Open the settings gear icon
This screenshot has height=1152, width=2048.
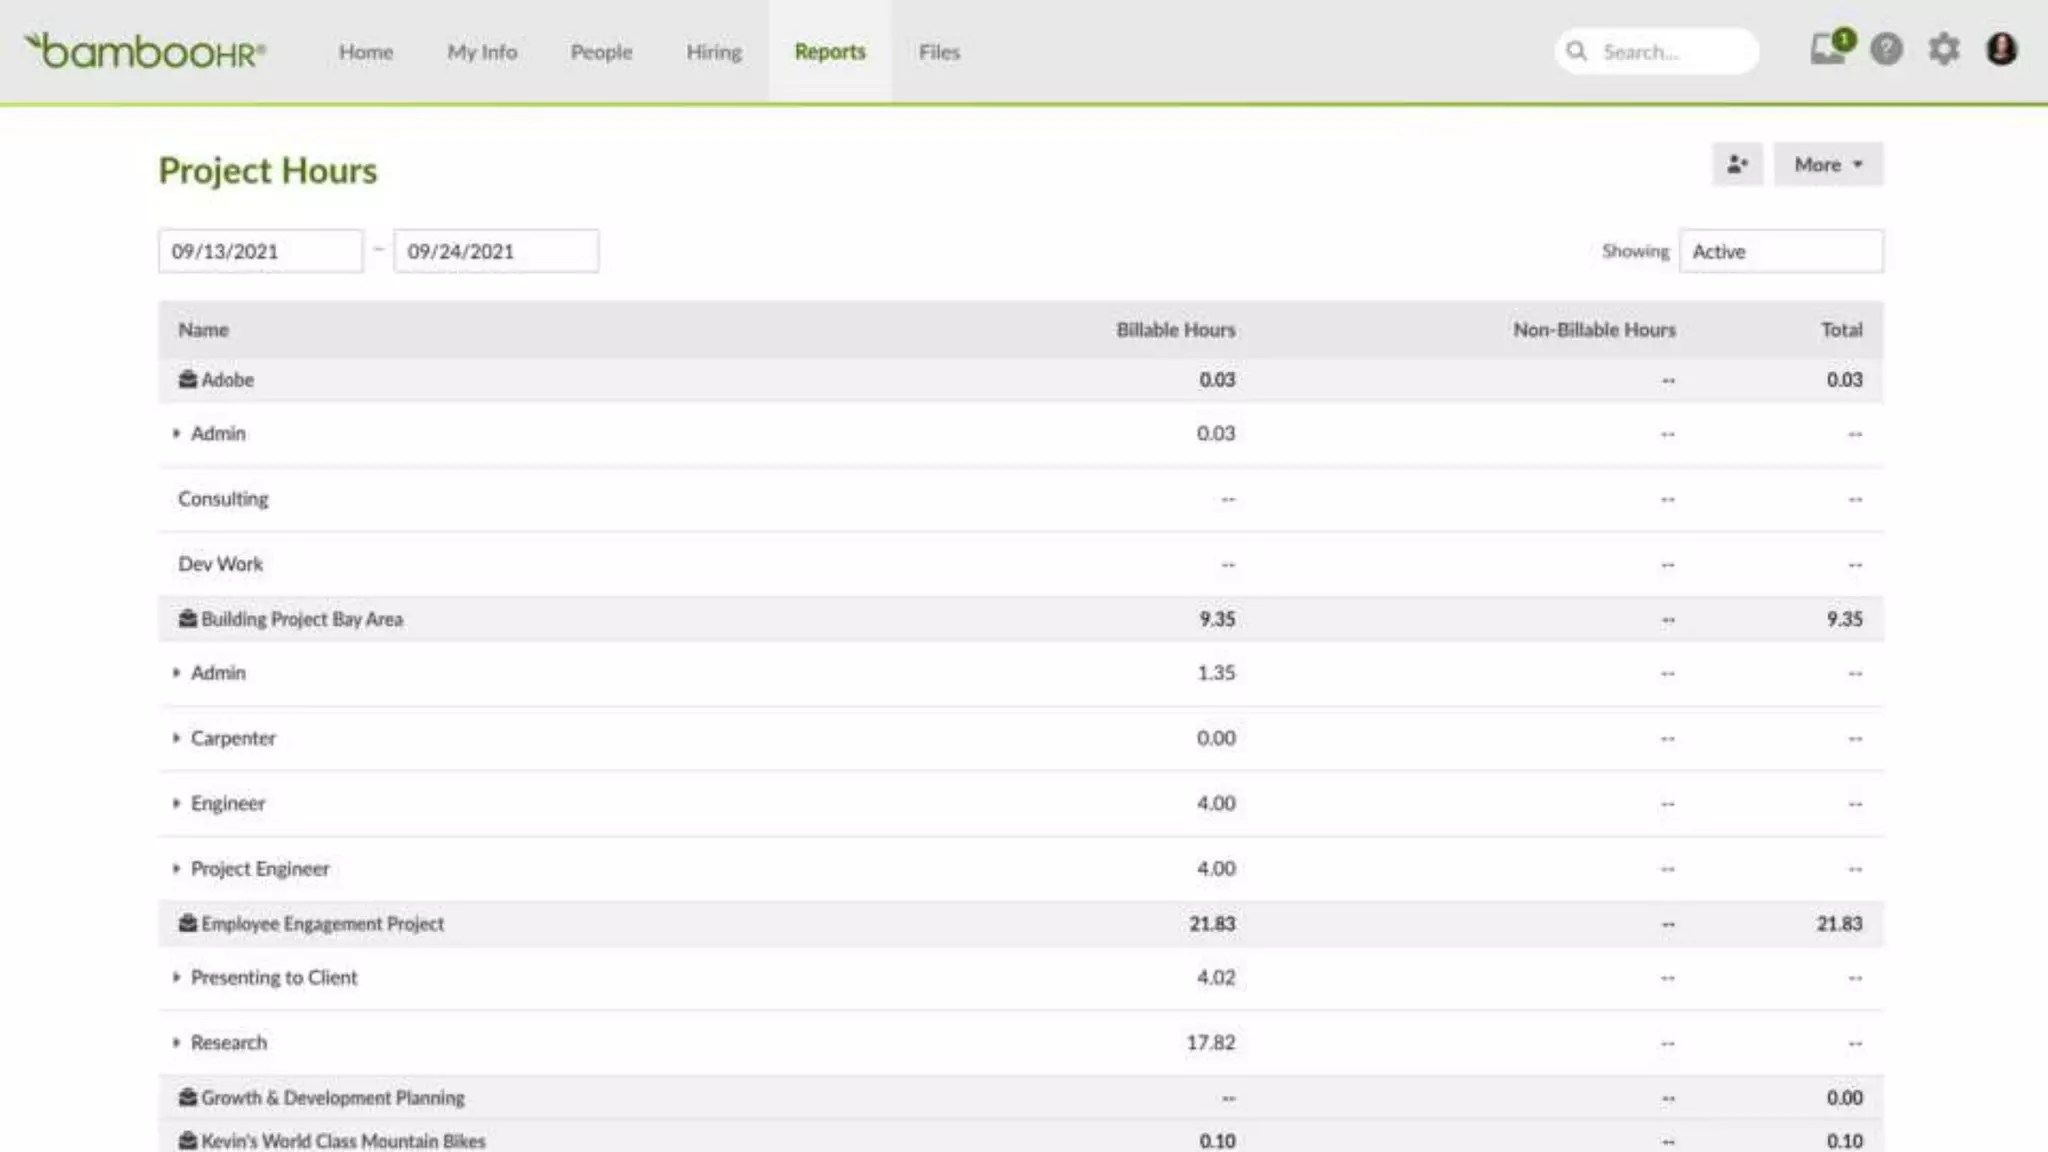click(1943, 49)
